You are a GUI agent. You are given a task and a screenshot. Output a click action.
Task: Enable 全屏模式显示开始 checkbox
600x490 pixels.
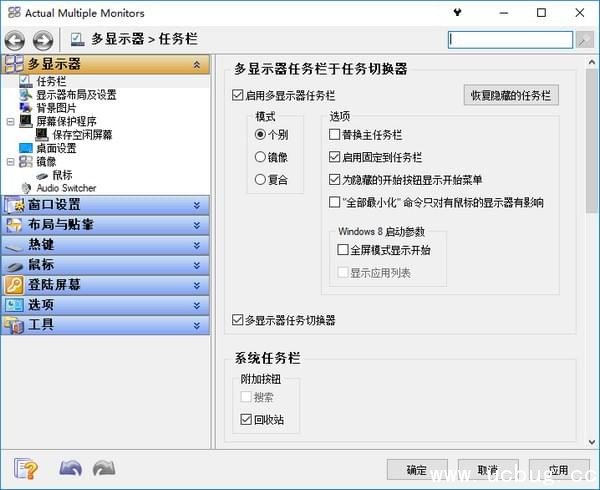[343, 250]
